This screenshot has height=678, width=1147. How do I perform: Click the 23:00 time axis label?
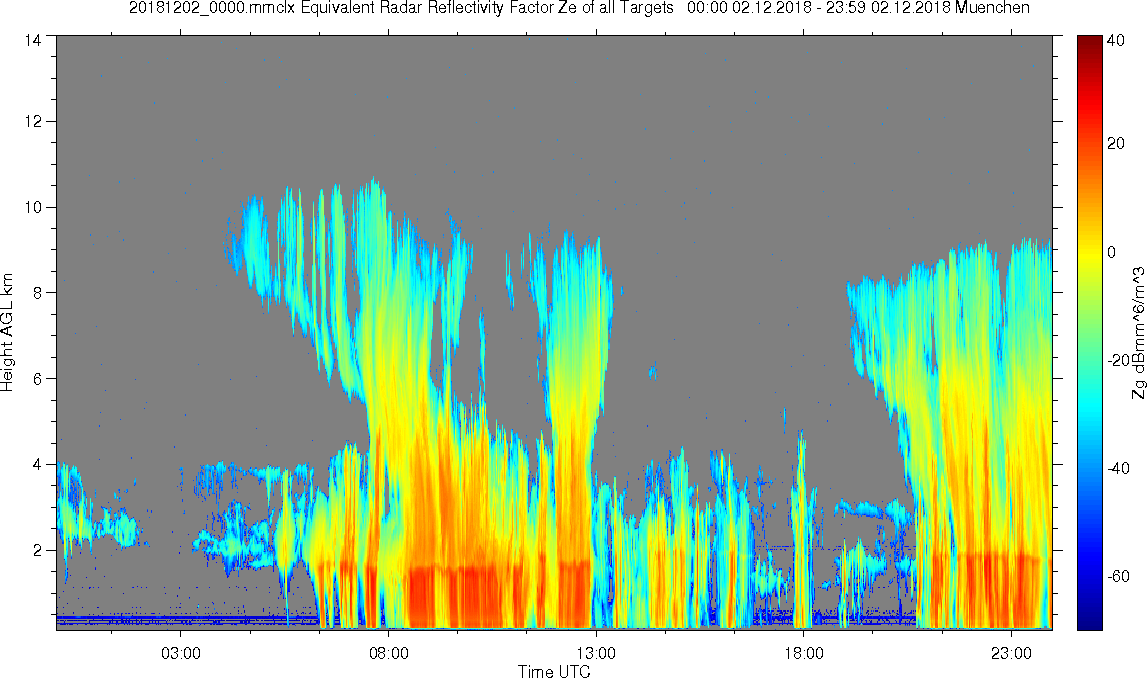point(1012,653)
